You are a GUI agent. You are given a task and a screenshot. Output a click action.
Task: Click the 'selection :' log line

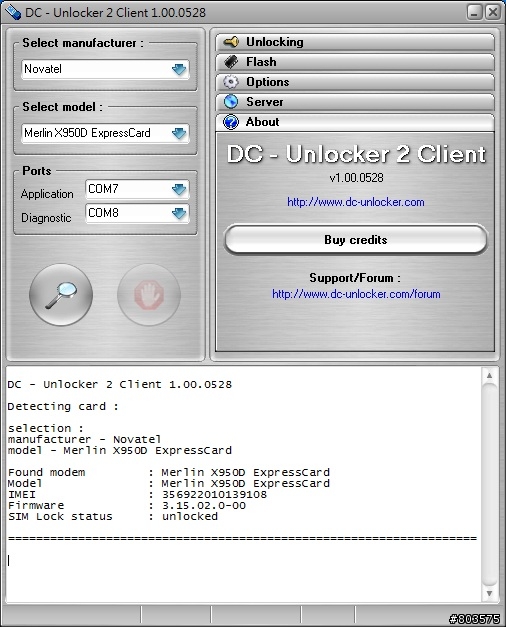[46, 428]
